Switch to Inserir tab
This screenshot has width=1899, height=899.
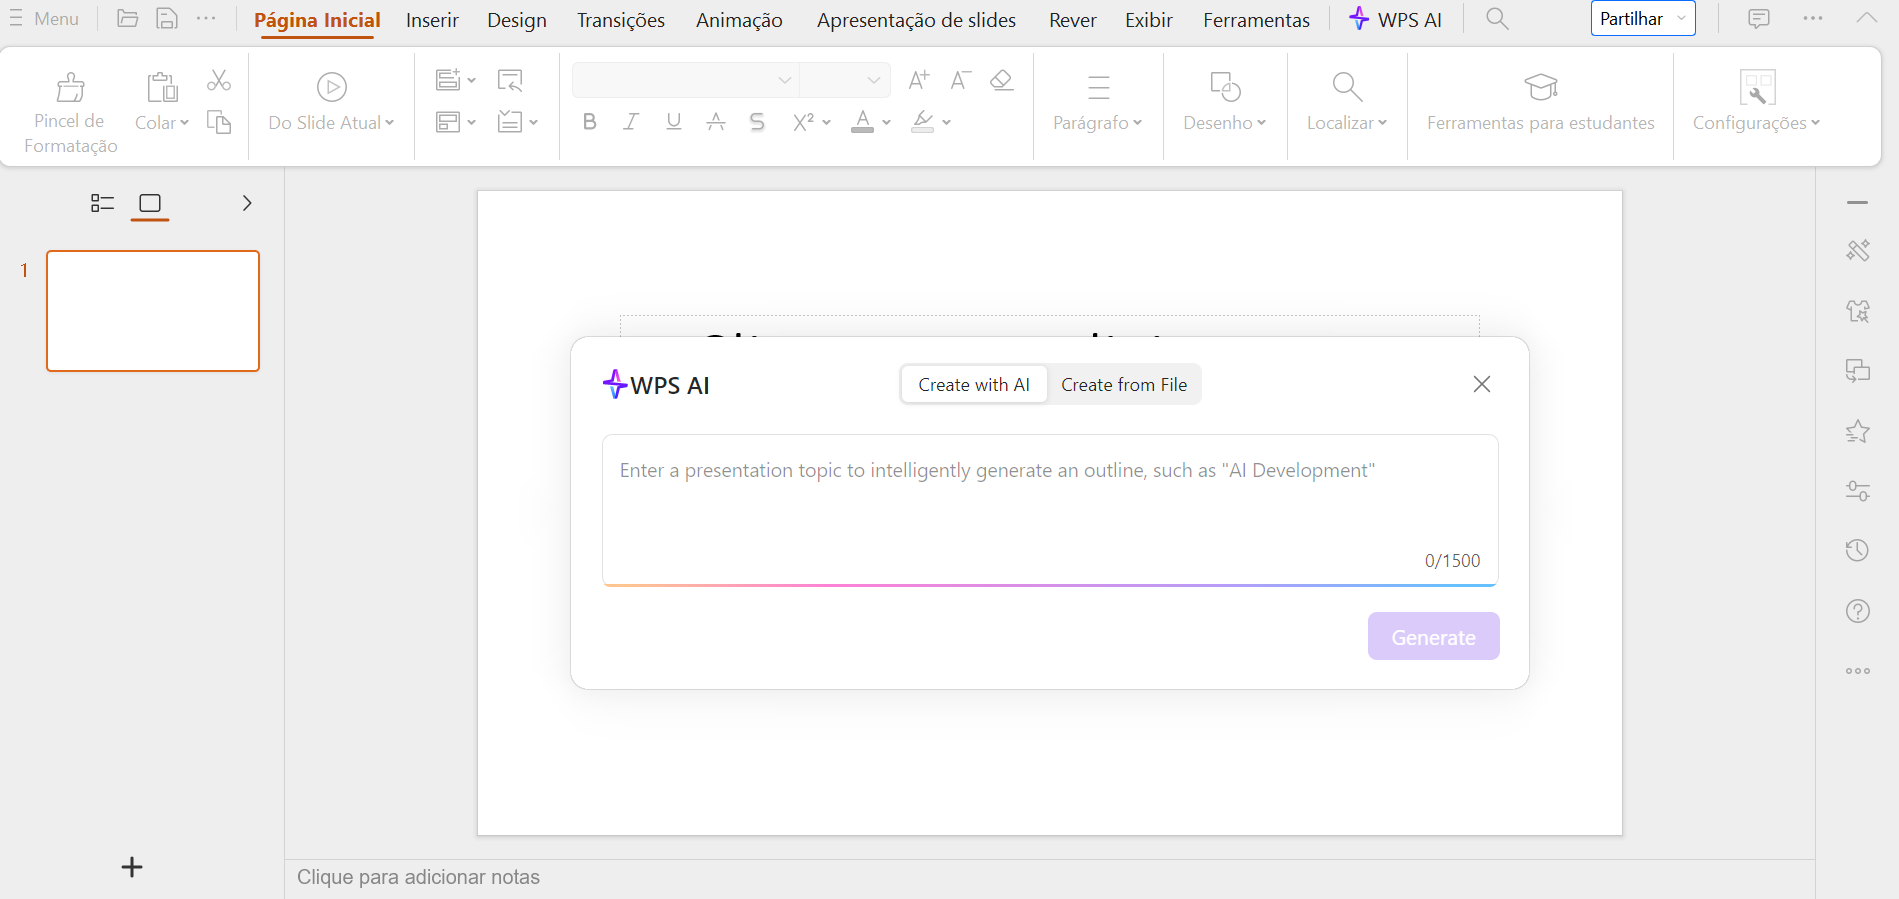pyautogui.click(x=432, y=20)
